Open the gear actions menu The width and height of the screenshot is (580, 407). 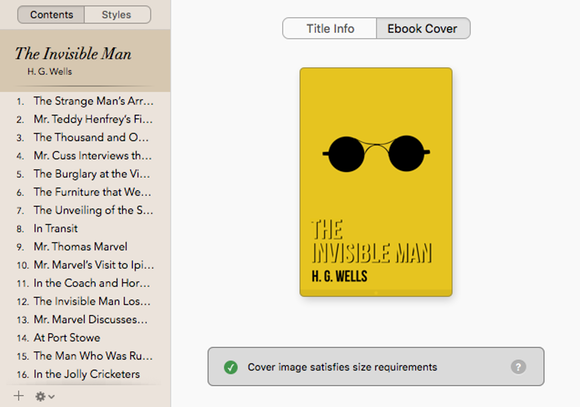pos(45,397)
